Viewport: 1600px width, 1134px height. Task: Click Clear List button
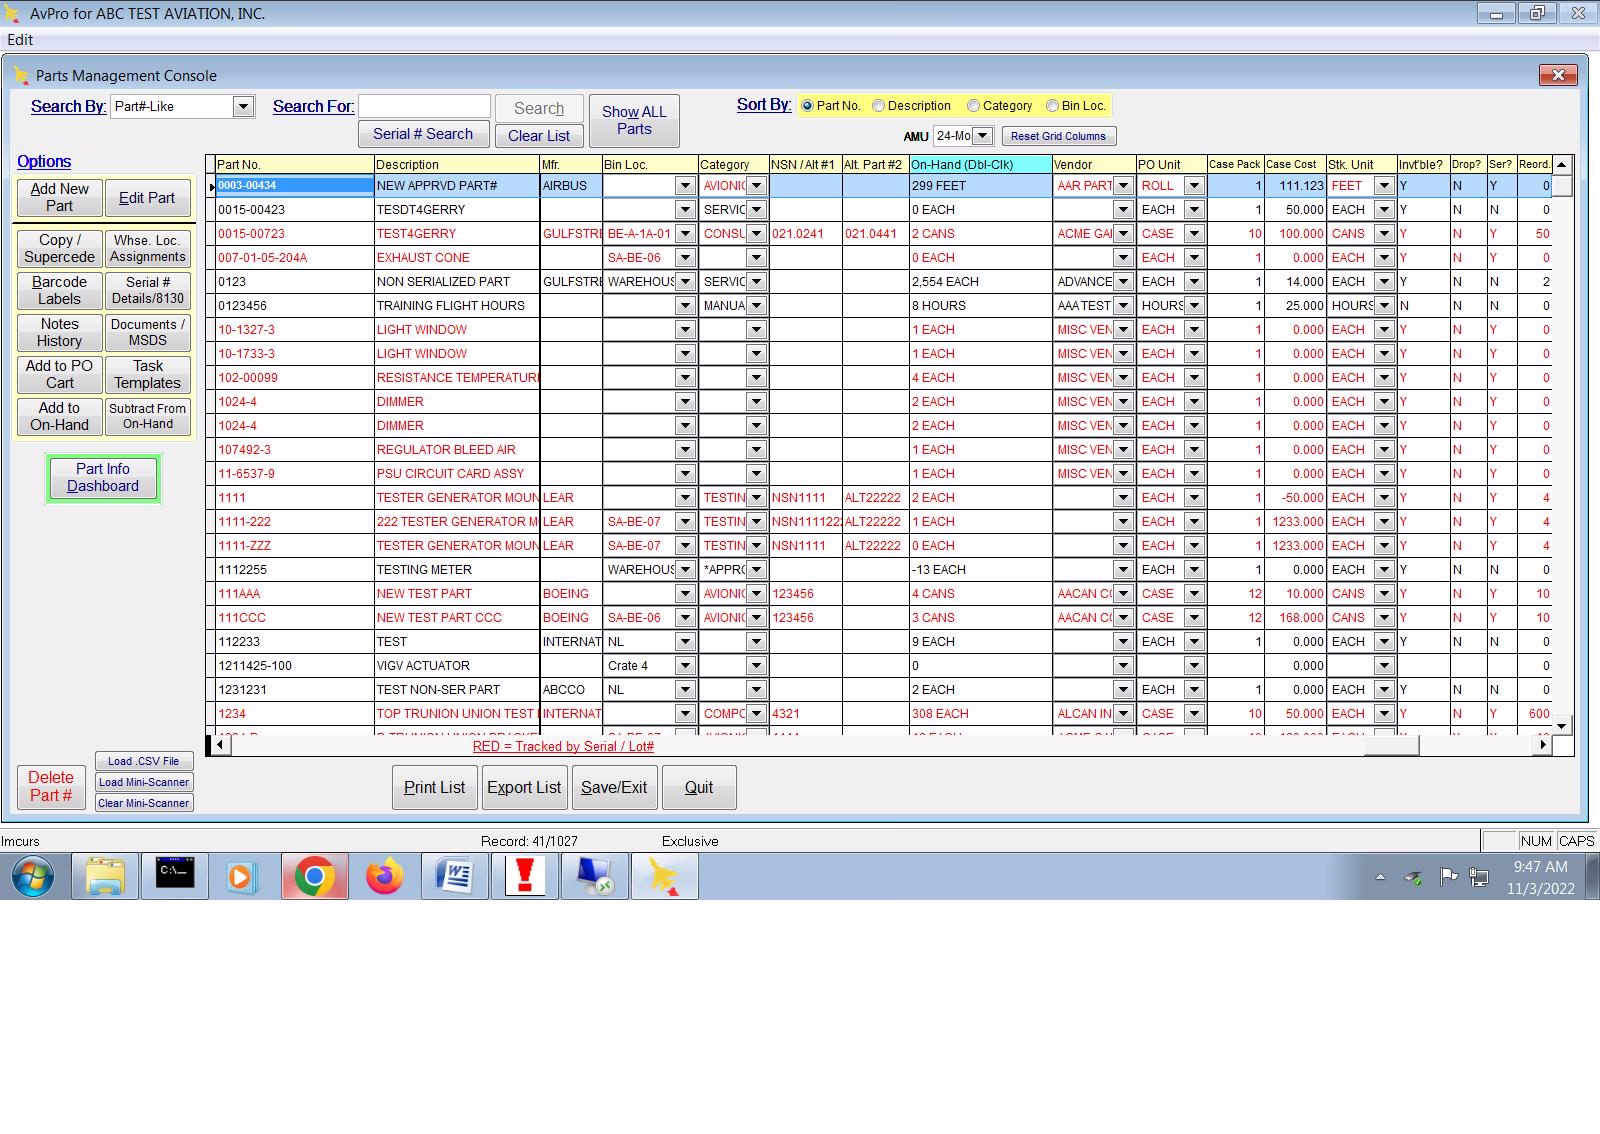coord(539,136)
